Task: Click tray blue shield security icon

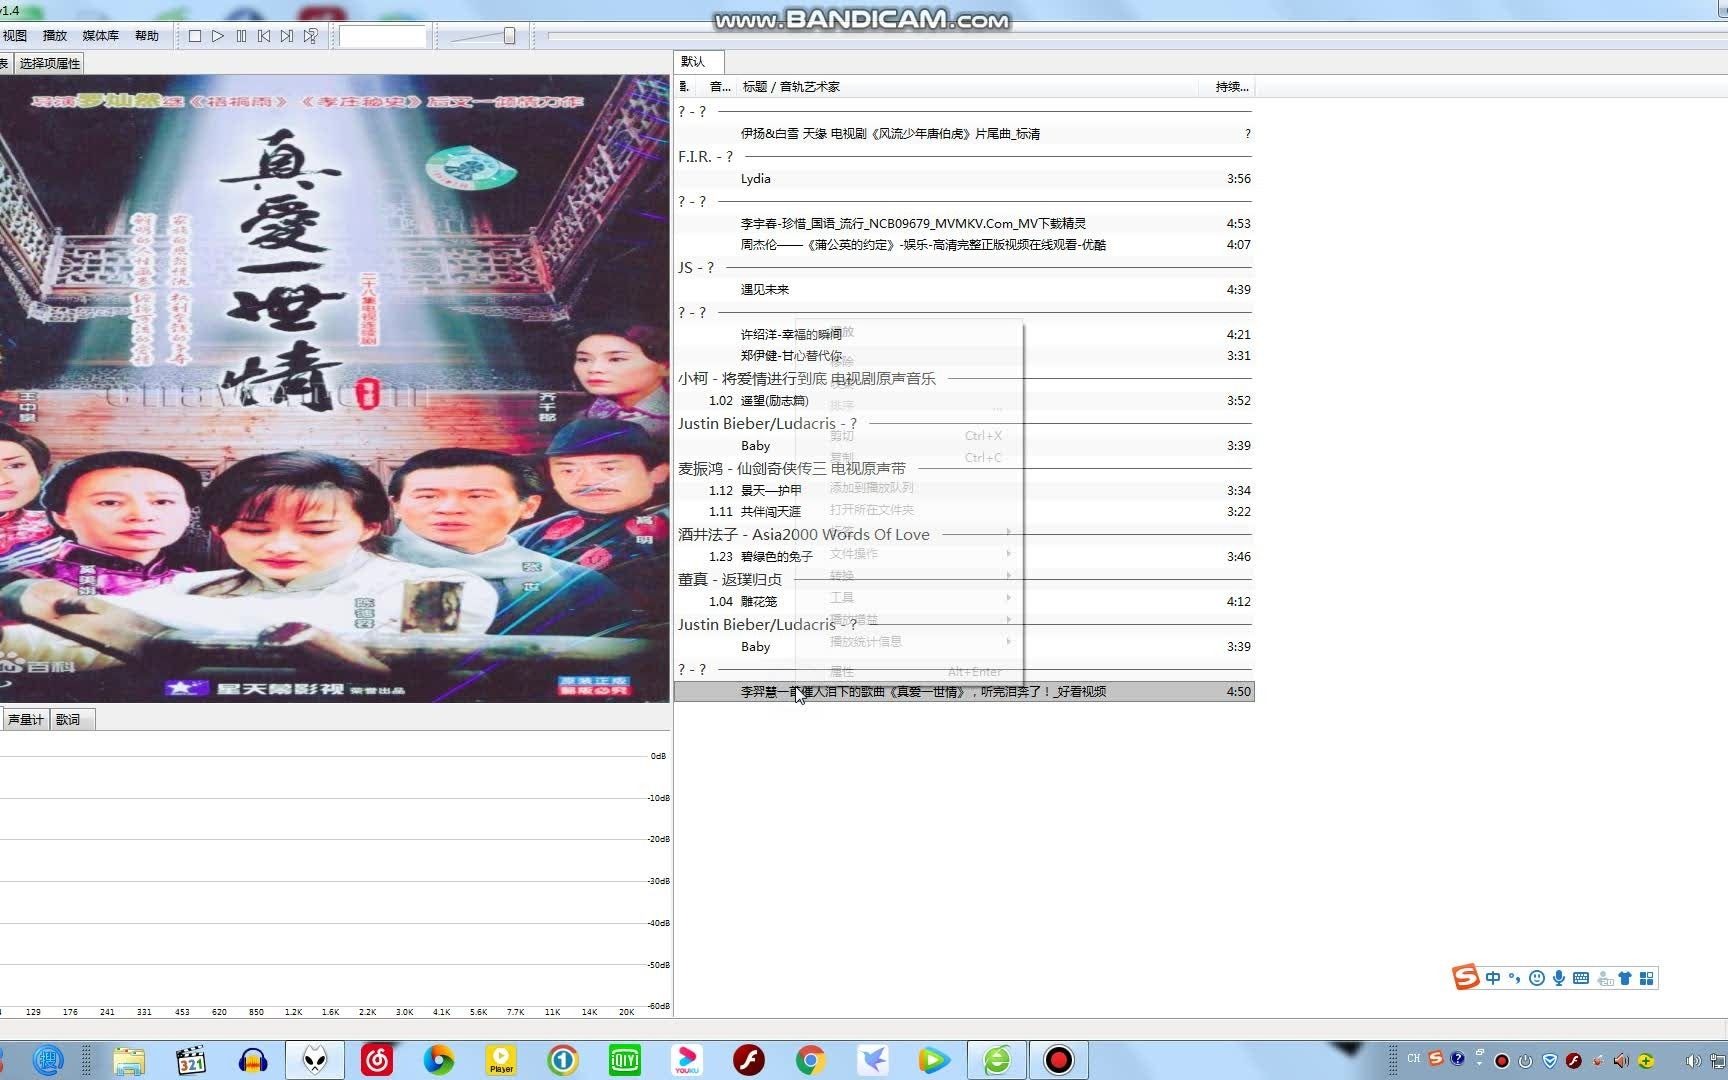Action: (1550, 1061)
